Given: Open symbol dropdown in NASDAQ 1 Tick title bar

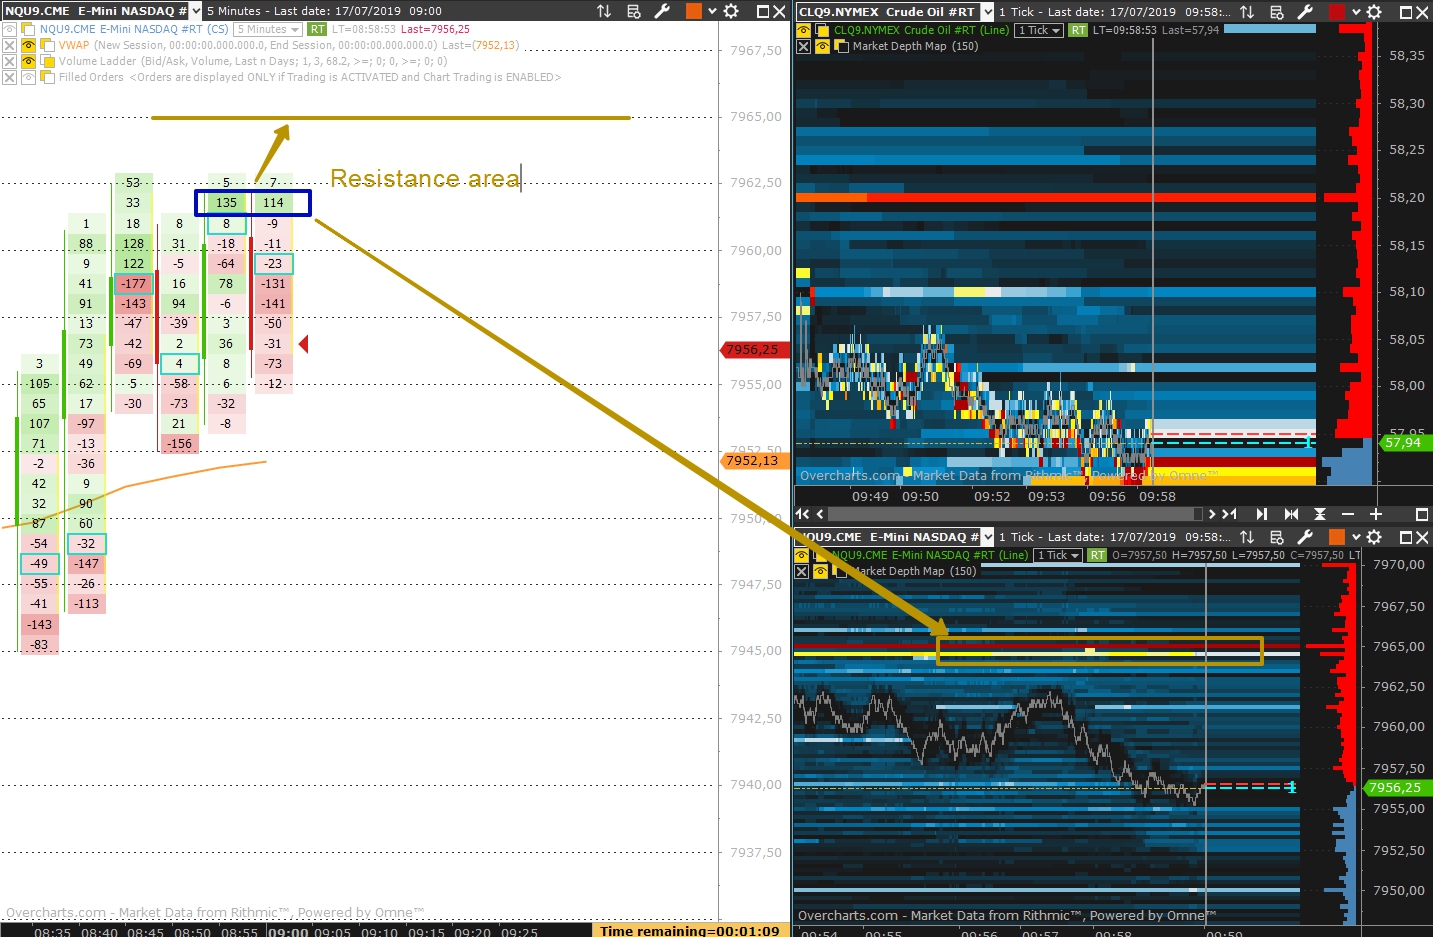Looking at the screenshot, I should pyautogui.click(x=988, y=537).
